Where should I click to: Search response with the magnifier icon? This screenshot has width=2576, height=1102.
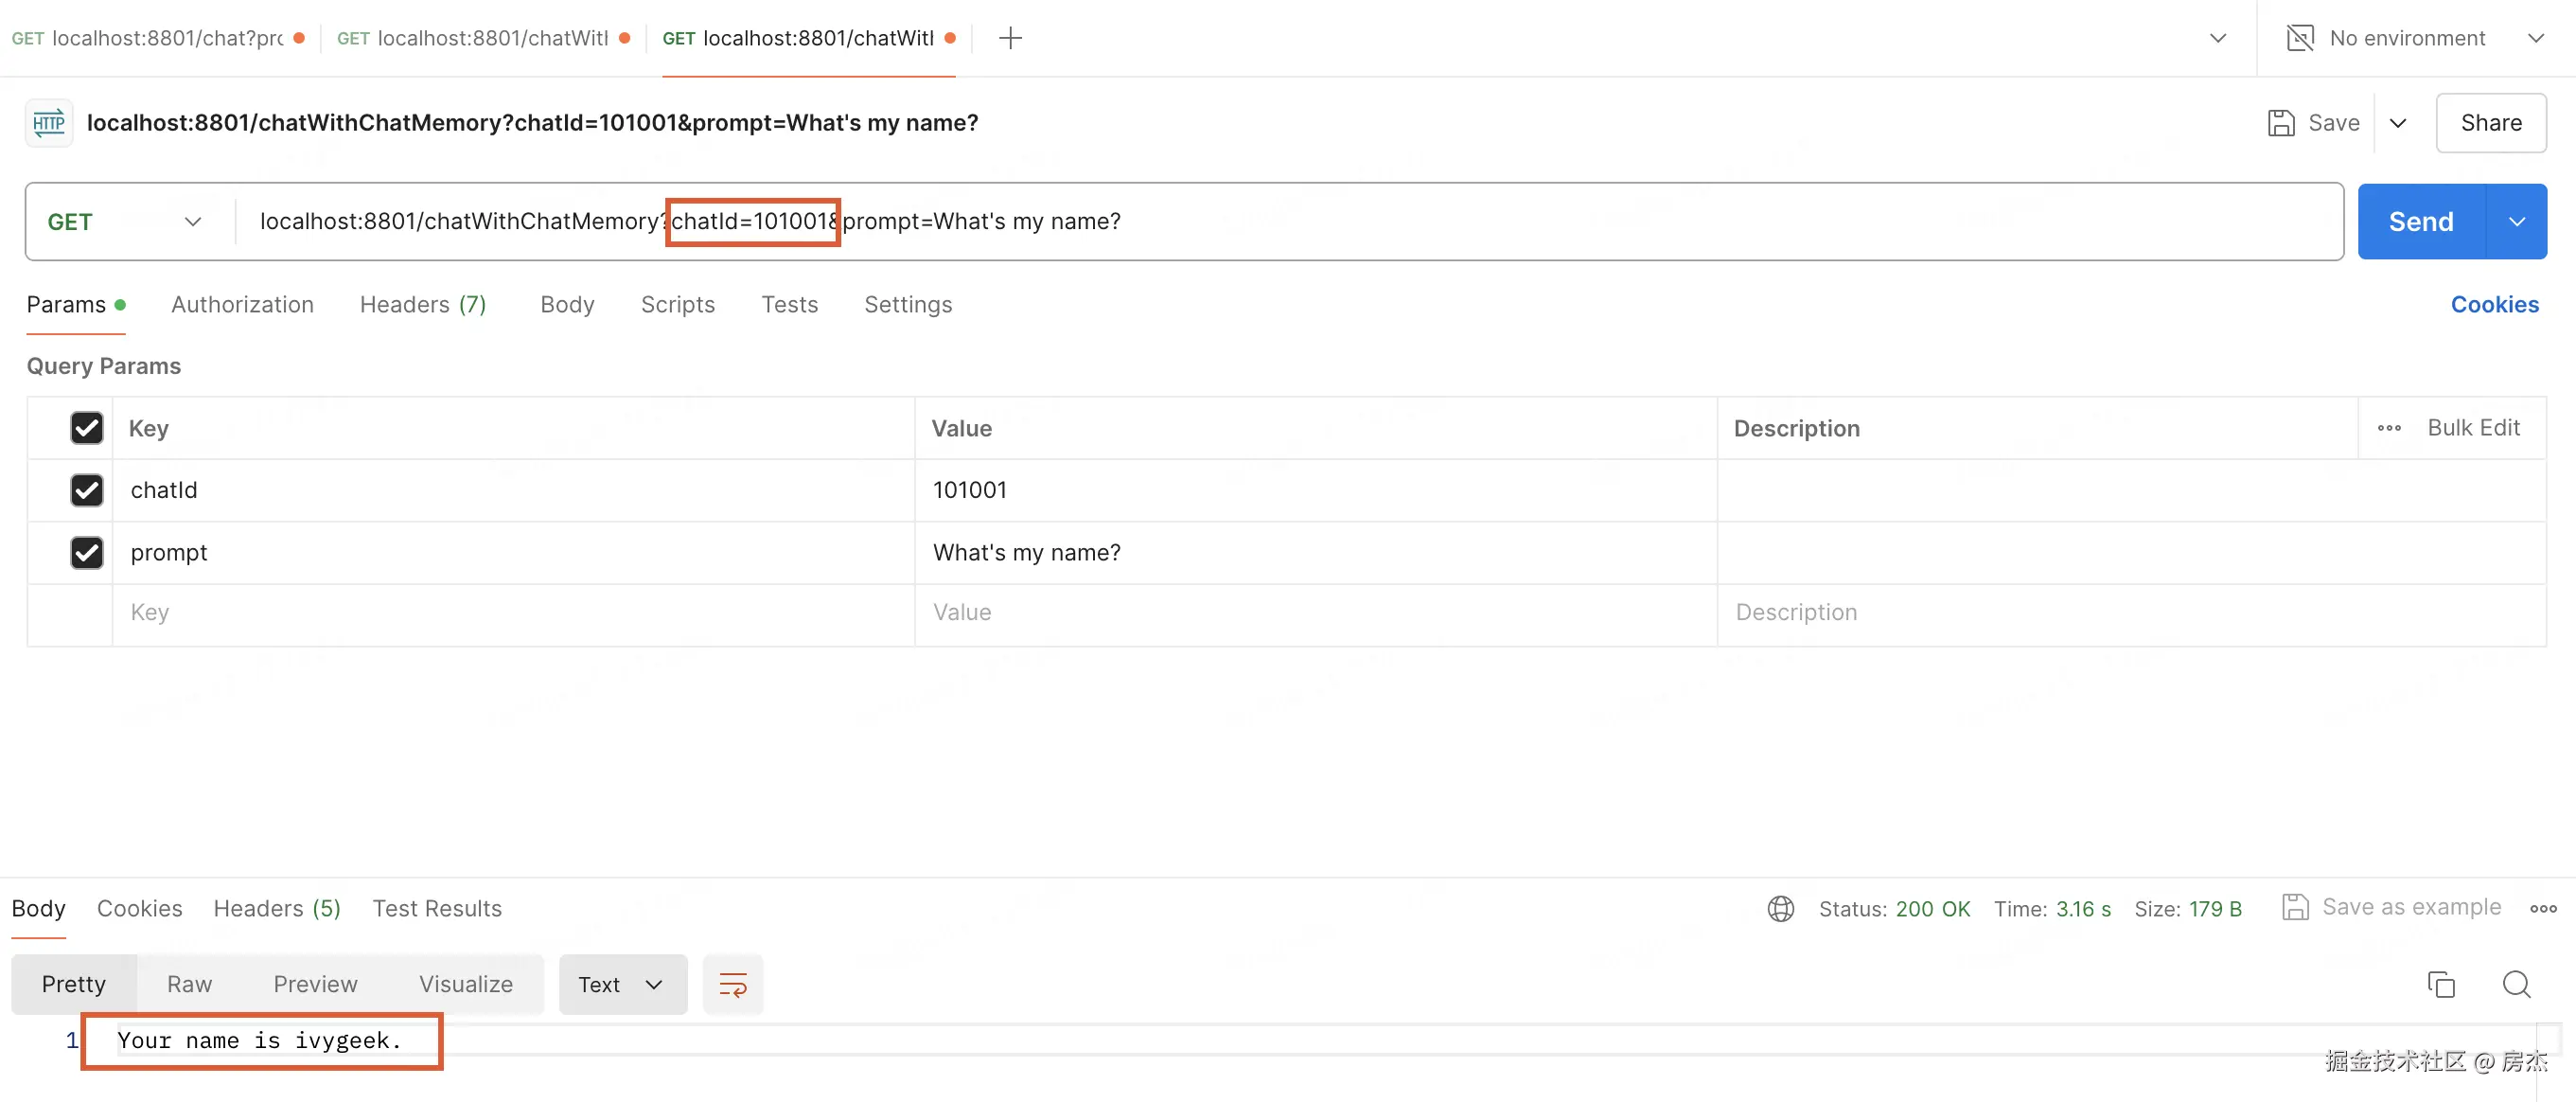click(x=2516, y=985)
